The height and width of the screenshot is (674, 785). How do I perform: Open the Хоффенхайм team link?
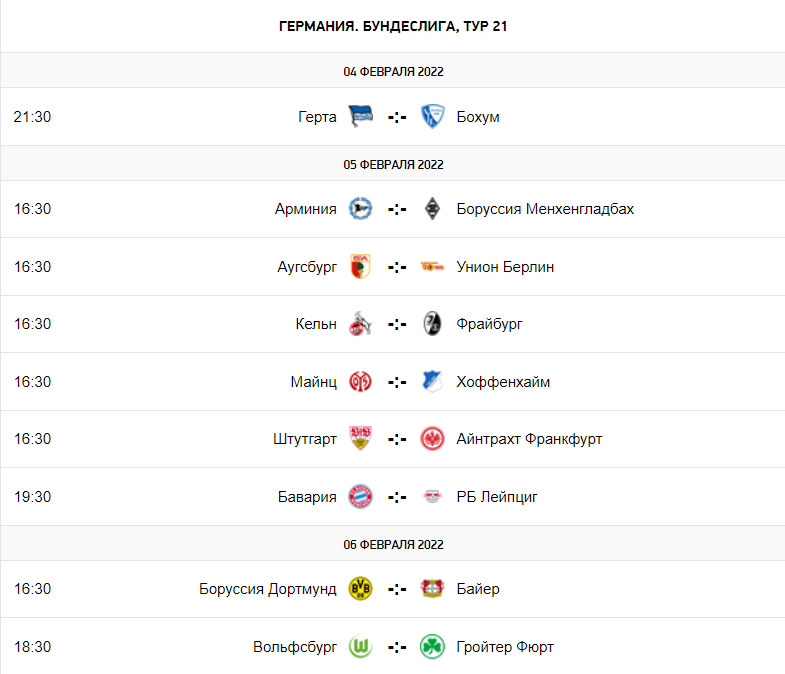tap(503, 382)
